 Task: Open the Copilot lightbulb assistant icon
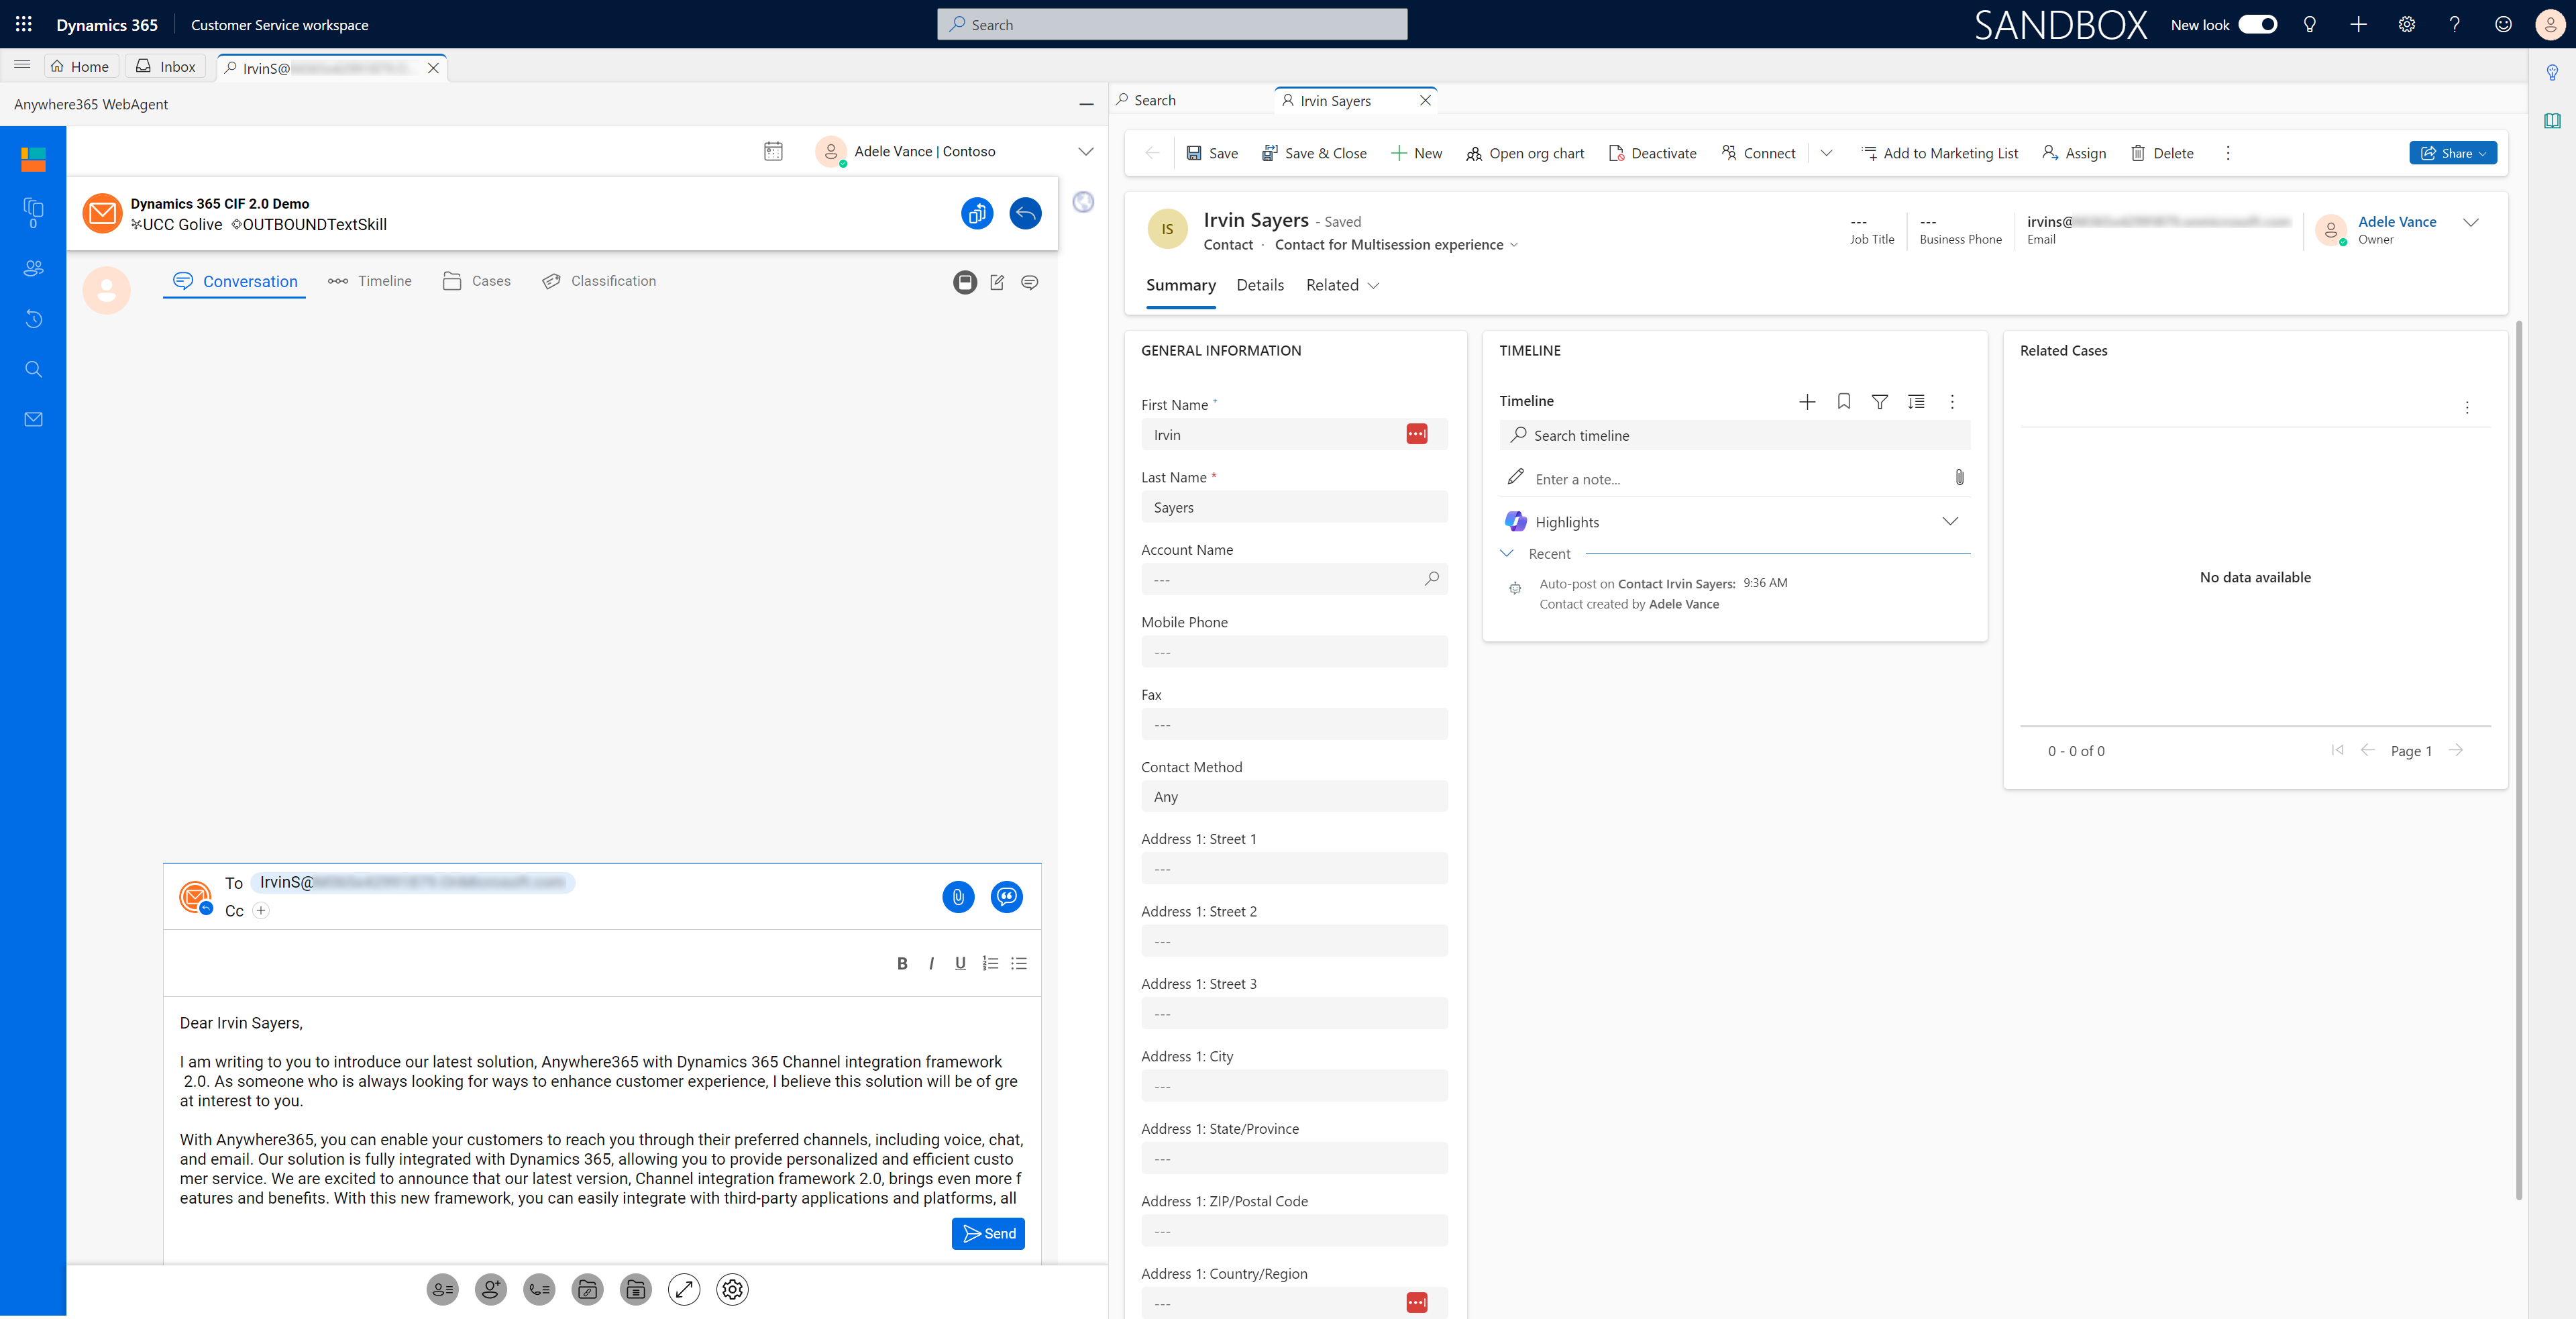[2309, 24]
